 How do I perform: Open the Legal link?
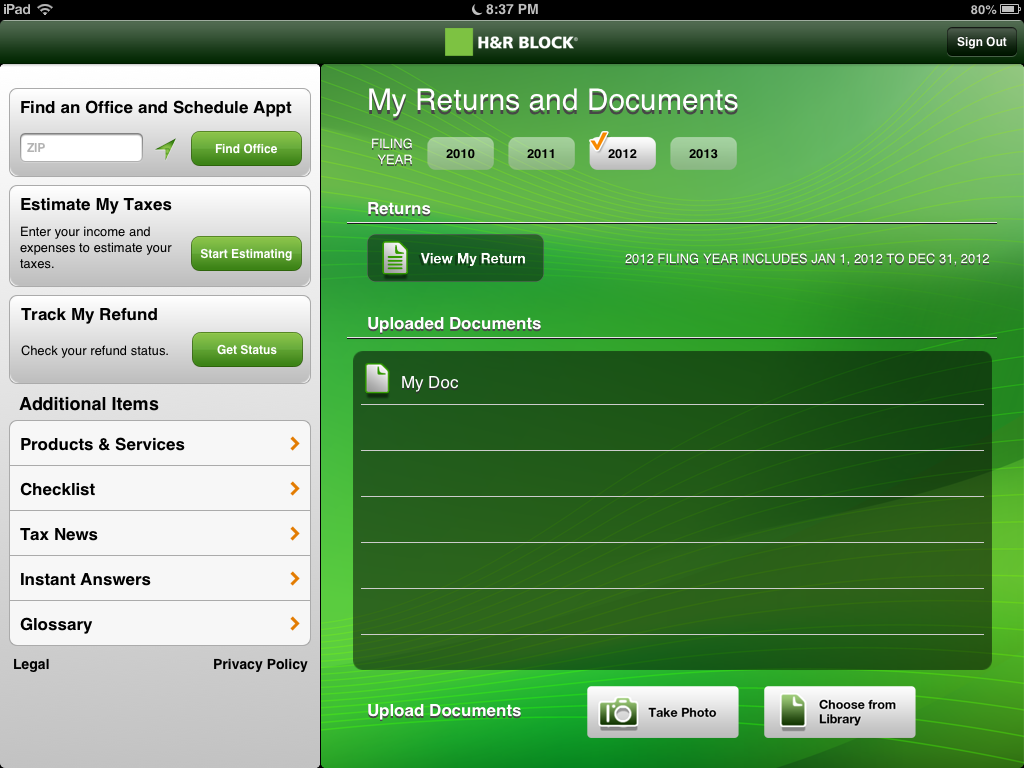tap(31, 664)
